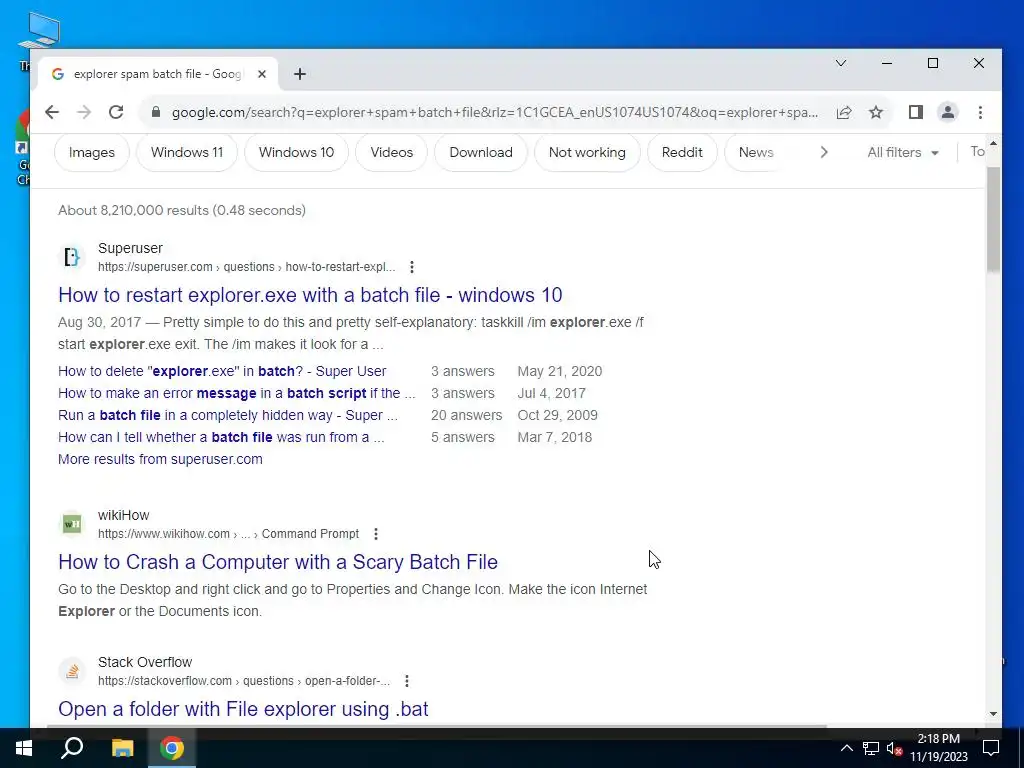The height and width of the screenshot is (768, 1024).
Task: Open File Explorer from the taskbar
Action: (x=122, y=748)
